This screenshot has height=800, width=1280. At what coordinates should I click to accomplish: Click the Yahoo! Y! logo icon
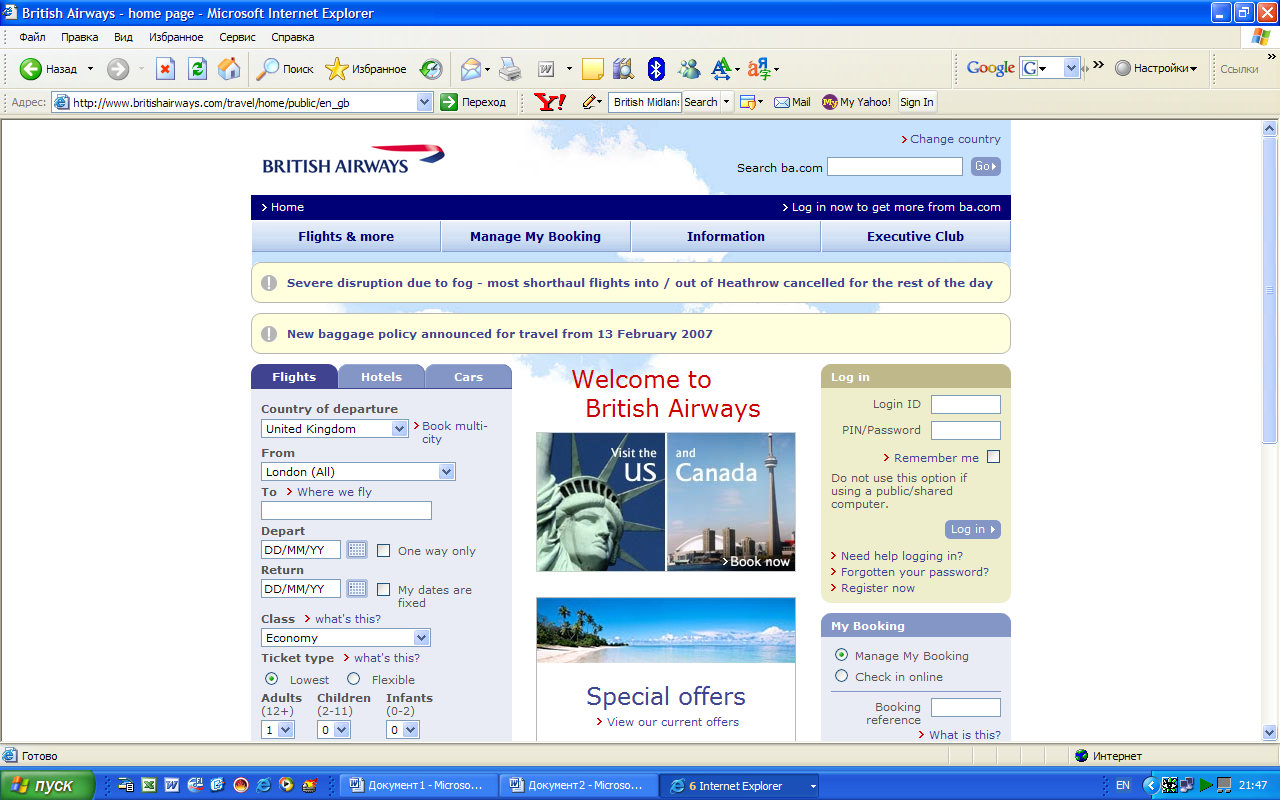point(550,102)
